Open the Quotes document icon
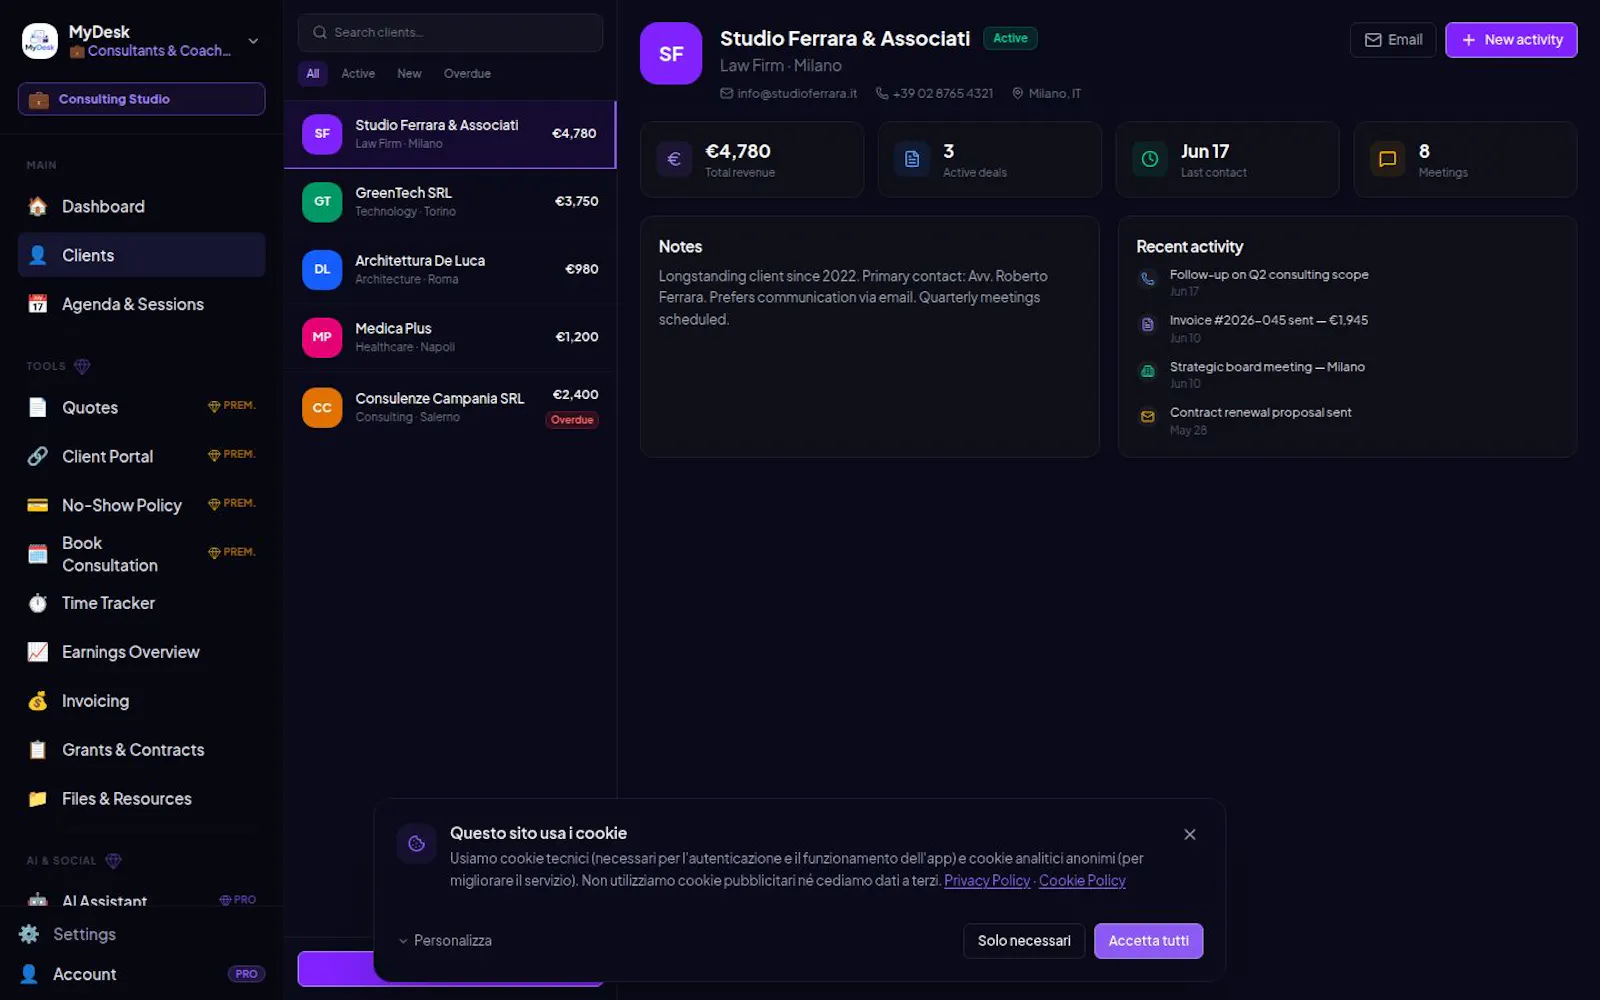Screen dimensions: 1600x1000 coord(38,407)
